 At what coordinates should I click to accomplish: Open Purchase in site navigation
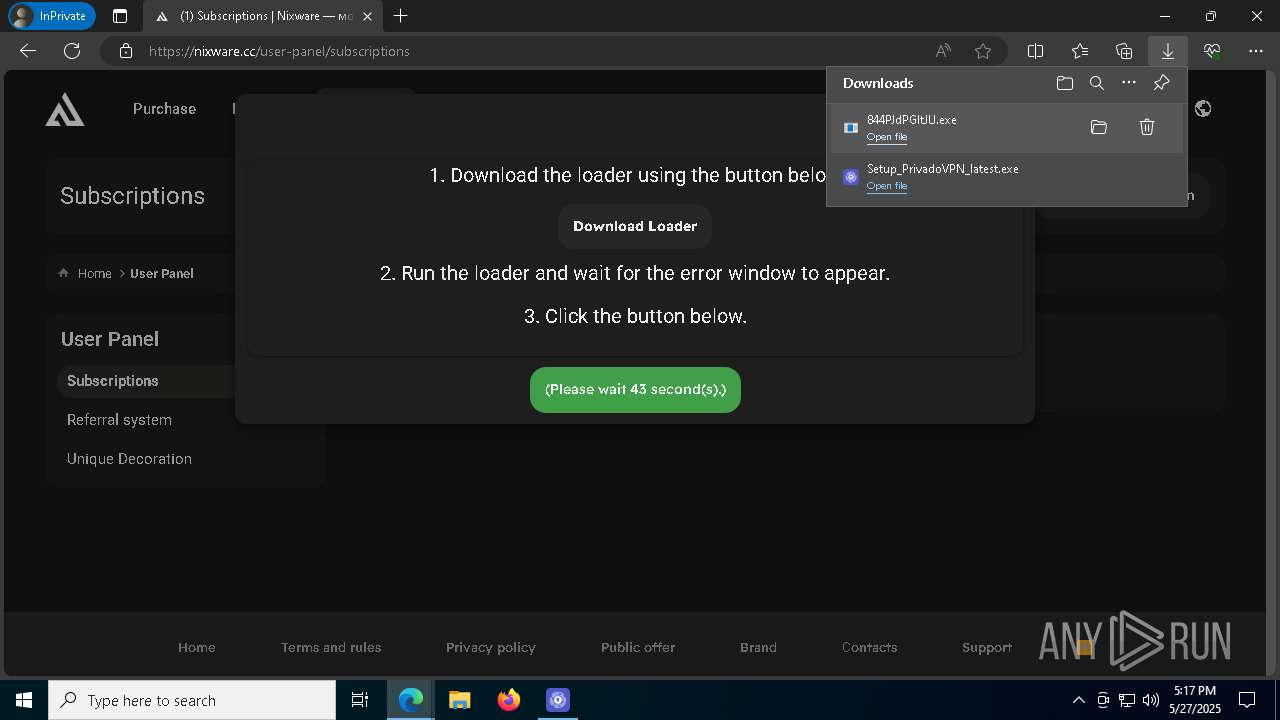click(x=164, y=109)
